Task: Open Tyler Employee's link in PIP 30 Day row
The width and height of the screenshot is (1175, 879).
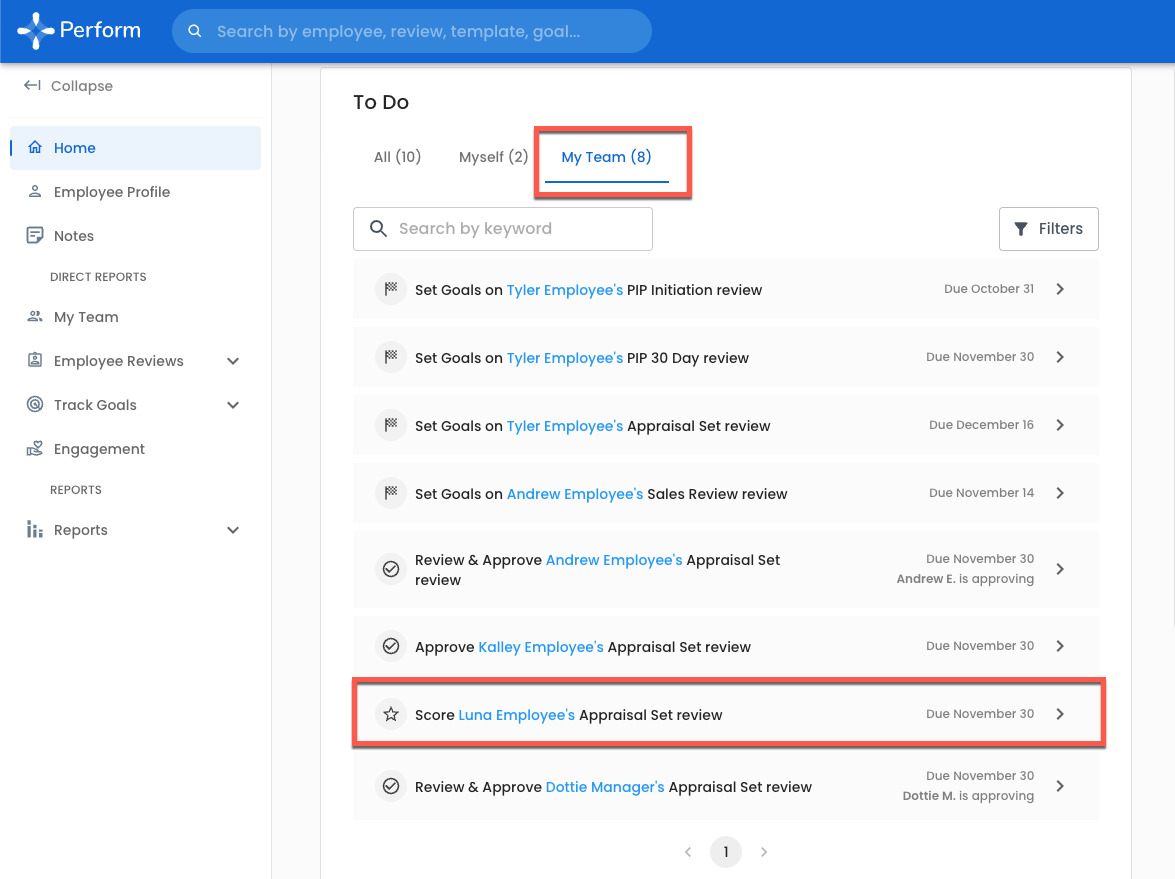Action: click(564, 358)
